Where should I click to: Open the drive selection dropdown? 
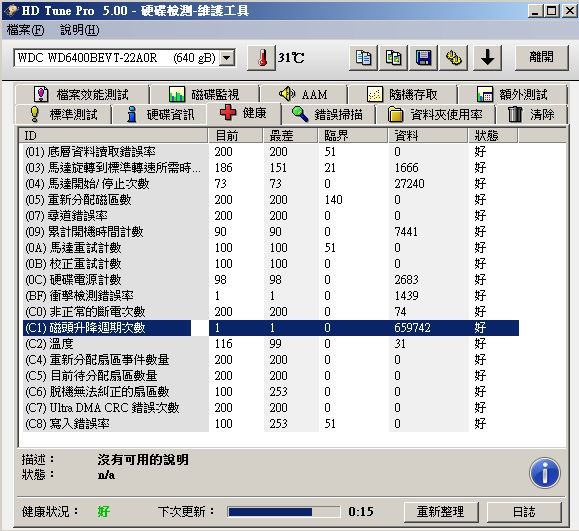tap(227, 58)
